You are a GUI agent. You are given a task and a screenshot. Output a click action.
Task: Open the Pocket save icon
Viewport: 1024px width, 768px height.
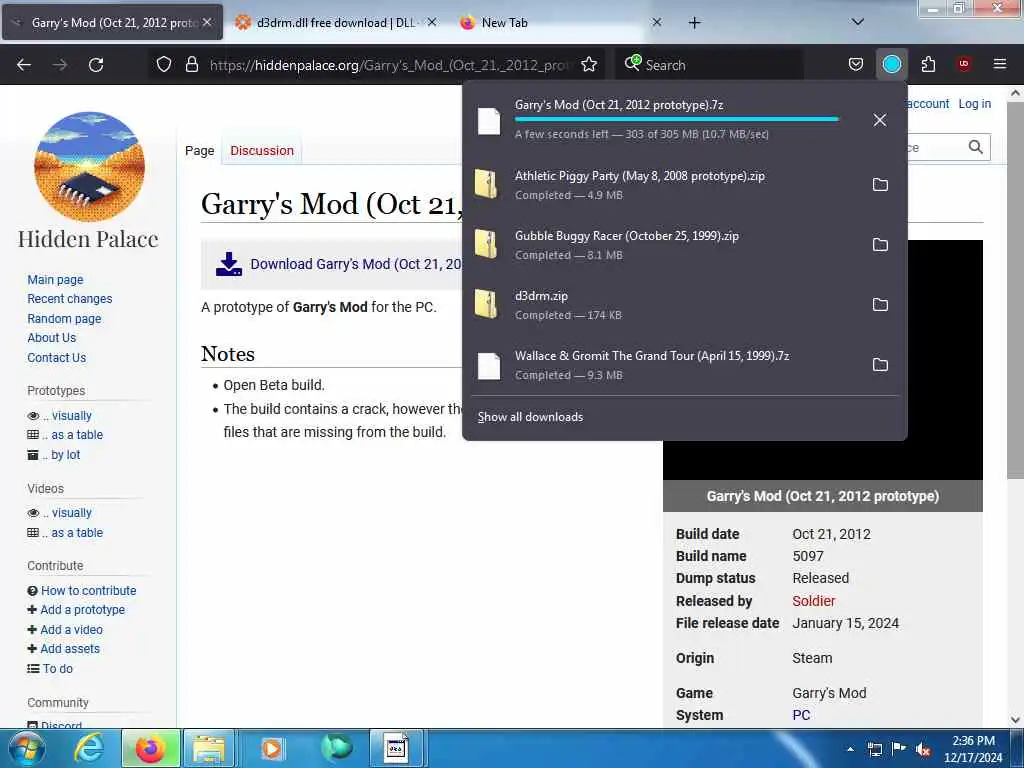click(x=856, y=64)
